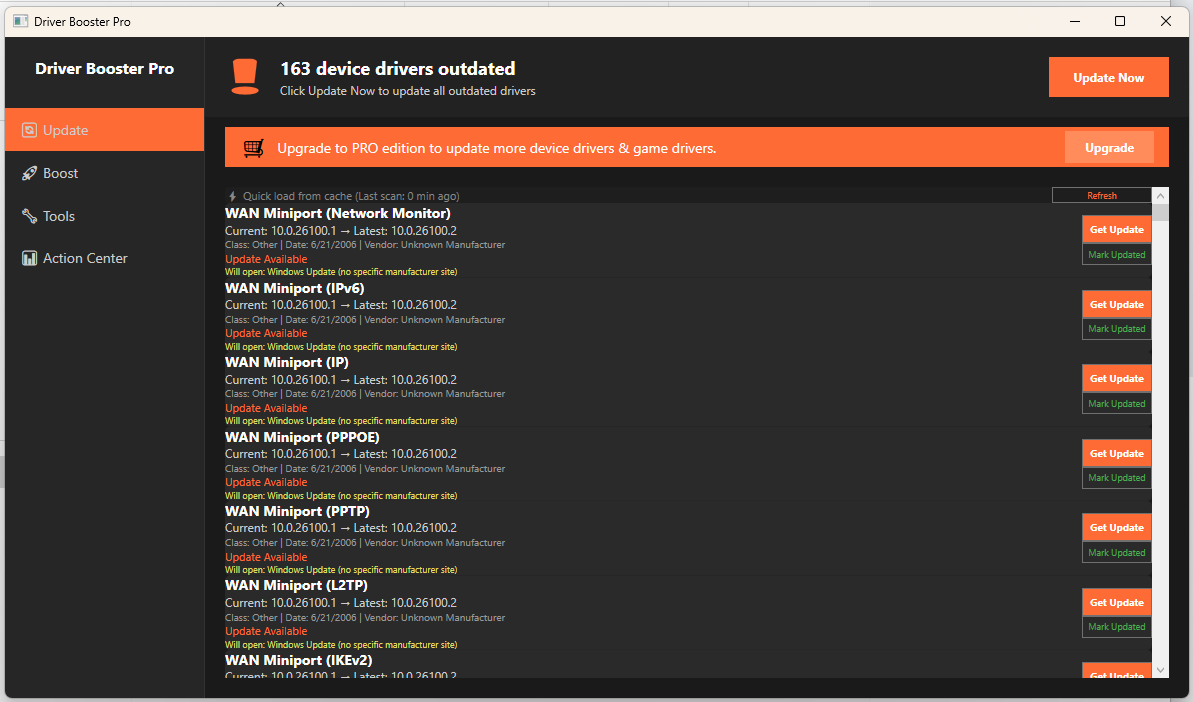Click "Quick load from cache" status text
The height and width of the screenshot is (702, 1193).
(351, 196)
